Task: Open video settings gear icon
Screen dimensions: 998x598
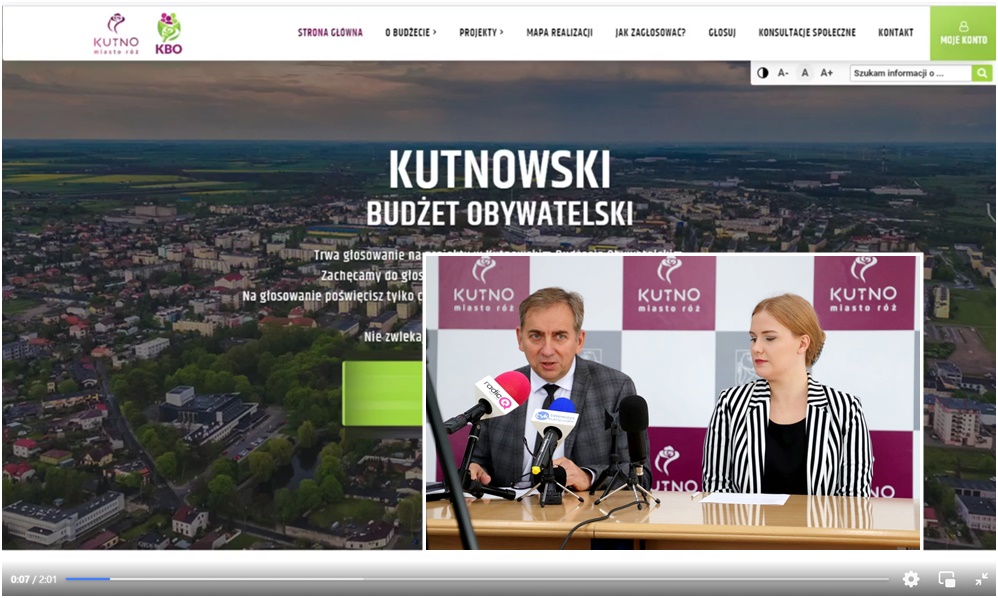Action: [x=910, y=579]
